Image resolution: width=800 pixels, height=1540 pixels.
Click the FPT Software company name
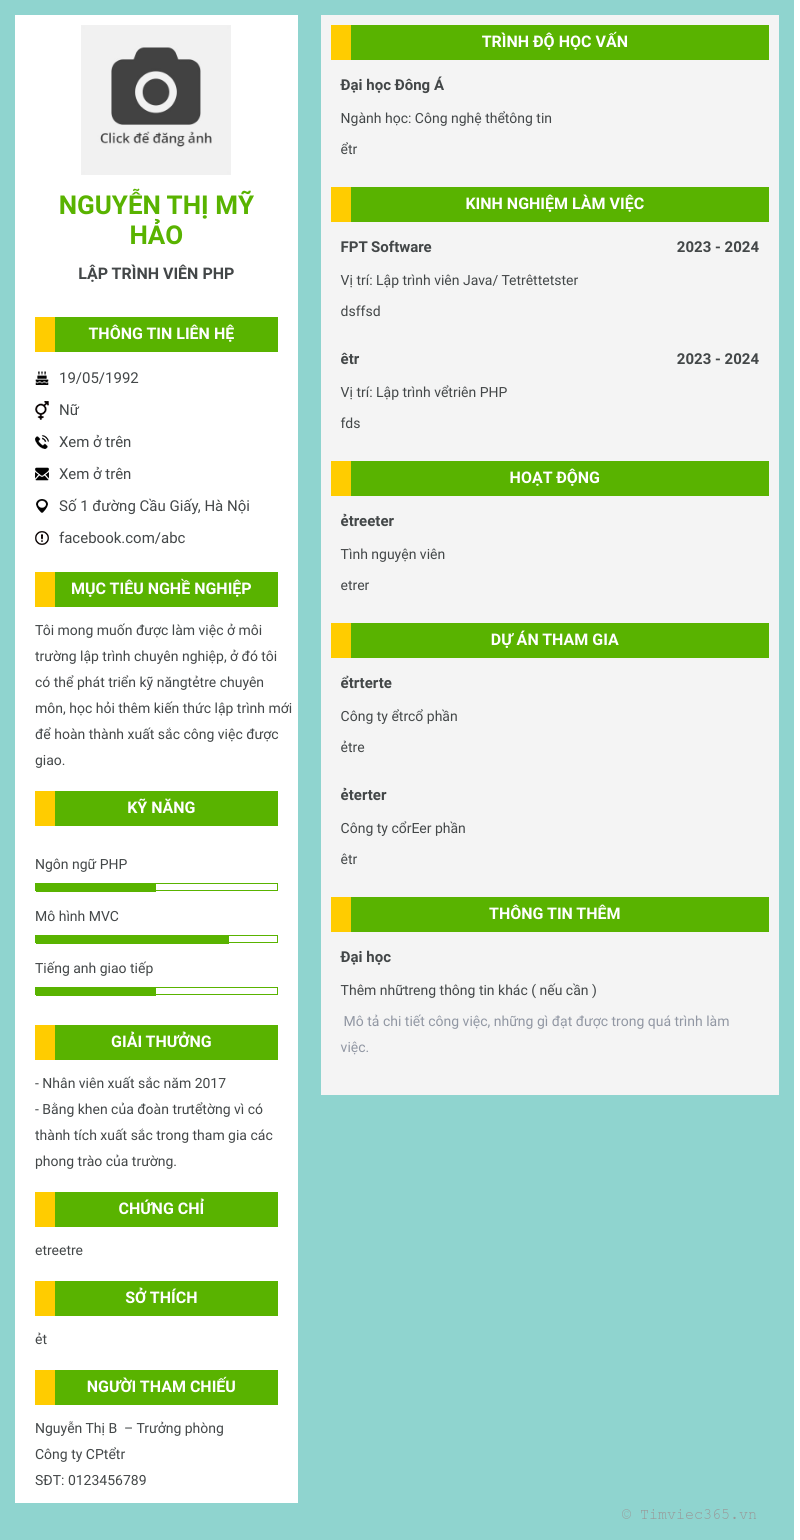coord(386,247)
